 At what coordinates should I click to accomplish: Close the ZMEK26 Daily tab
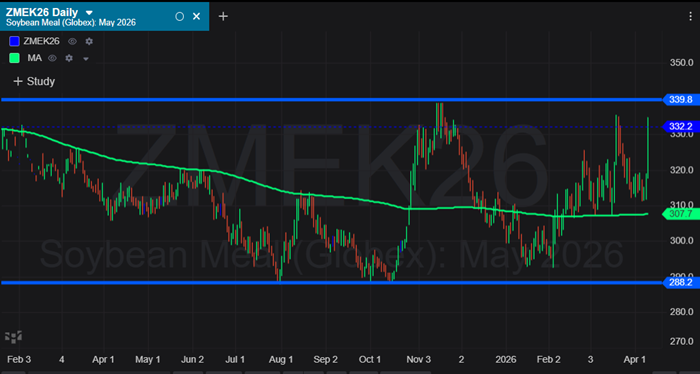pyautogui.click(x=196, y=17)
